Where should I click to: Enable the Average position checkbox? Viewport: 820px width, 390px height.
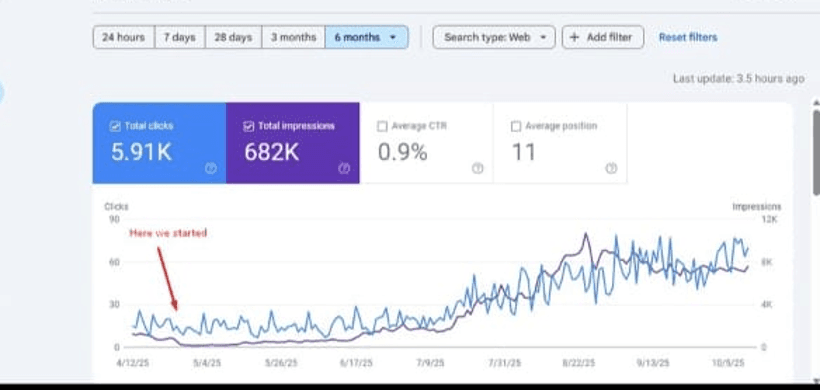click(x=516, y=126)
